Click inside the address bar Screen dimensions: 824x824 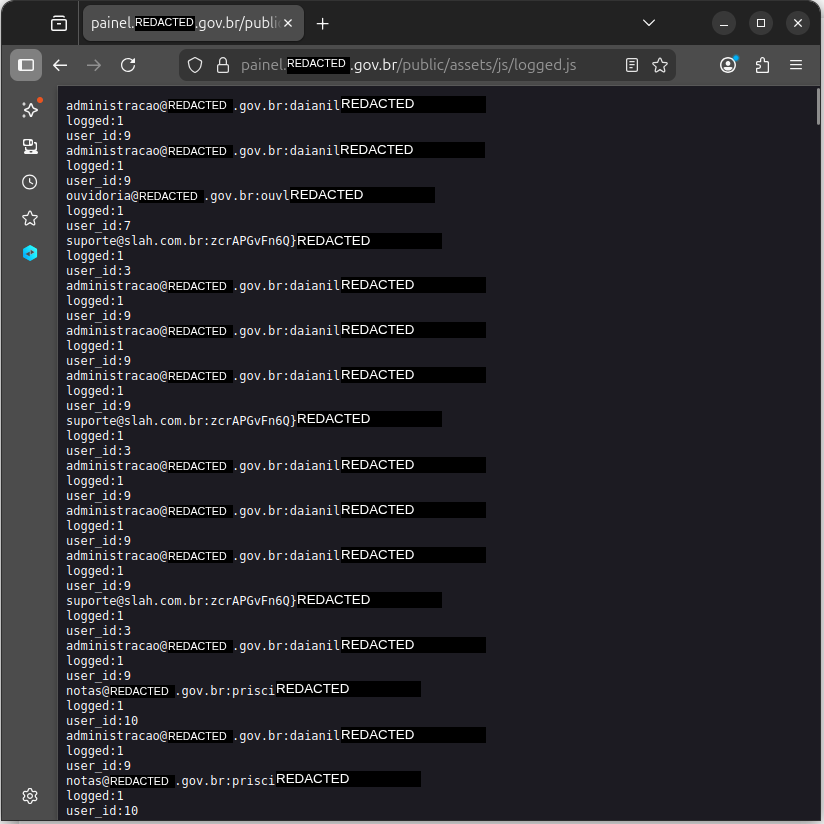pyautogui.click(x=420, y=64)
